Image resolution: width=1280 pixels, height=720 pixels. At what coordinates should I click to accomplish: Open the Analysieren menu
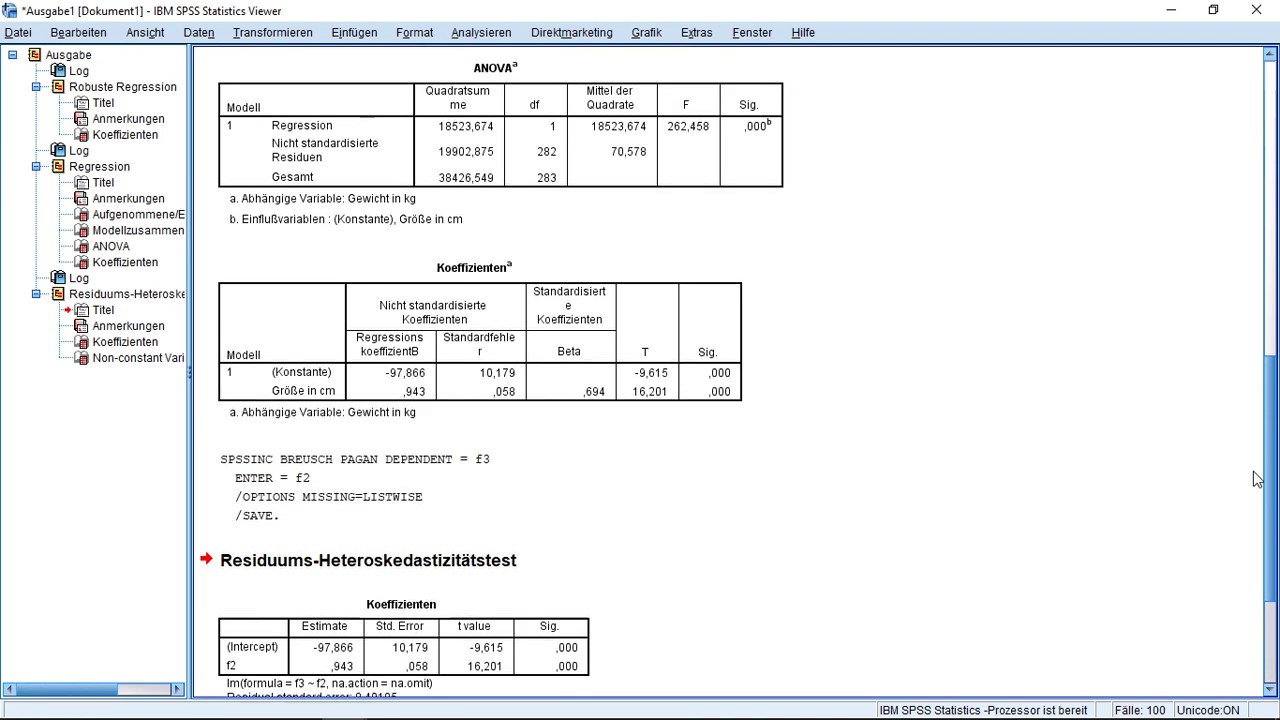click(x=481, y=33)
